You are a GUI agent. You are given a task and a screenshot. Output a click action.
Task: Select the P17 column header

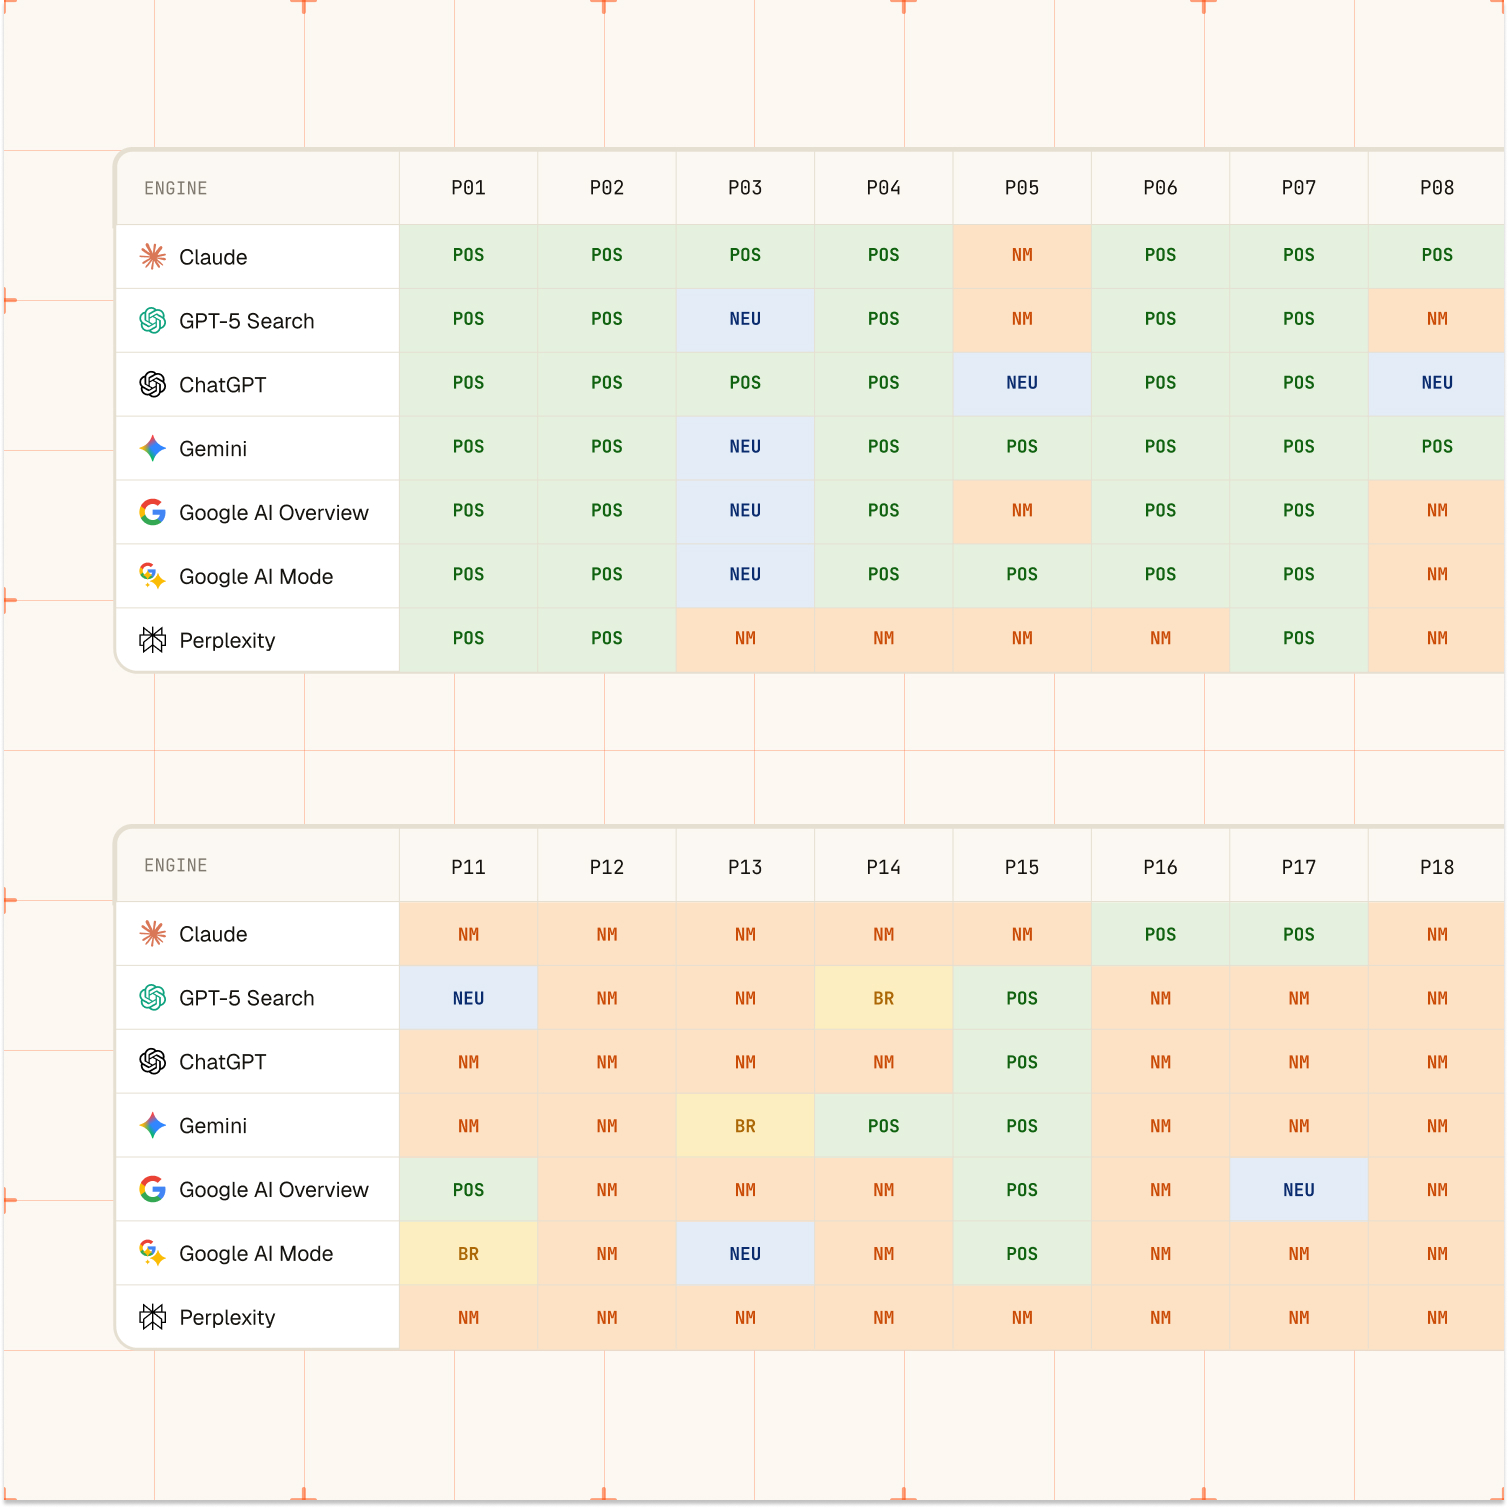[1299, 866]
